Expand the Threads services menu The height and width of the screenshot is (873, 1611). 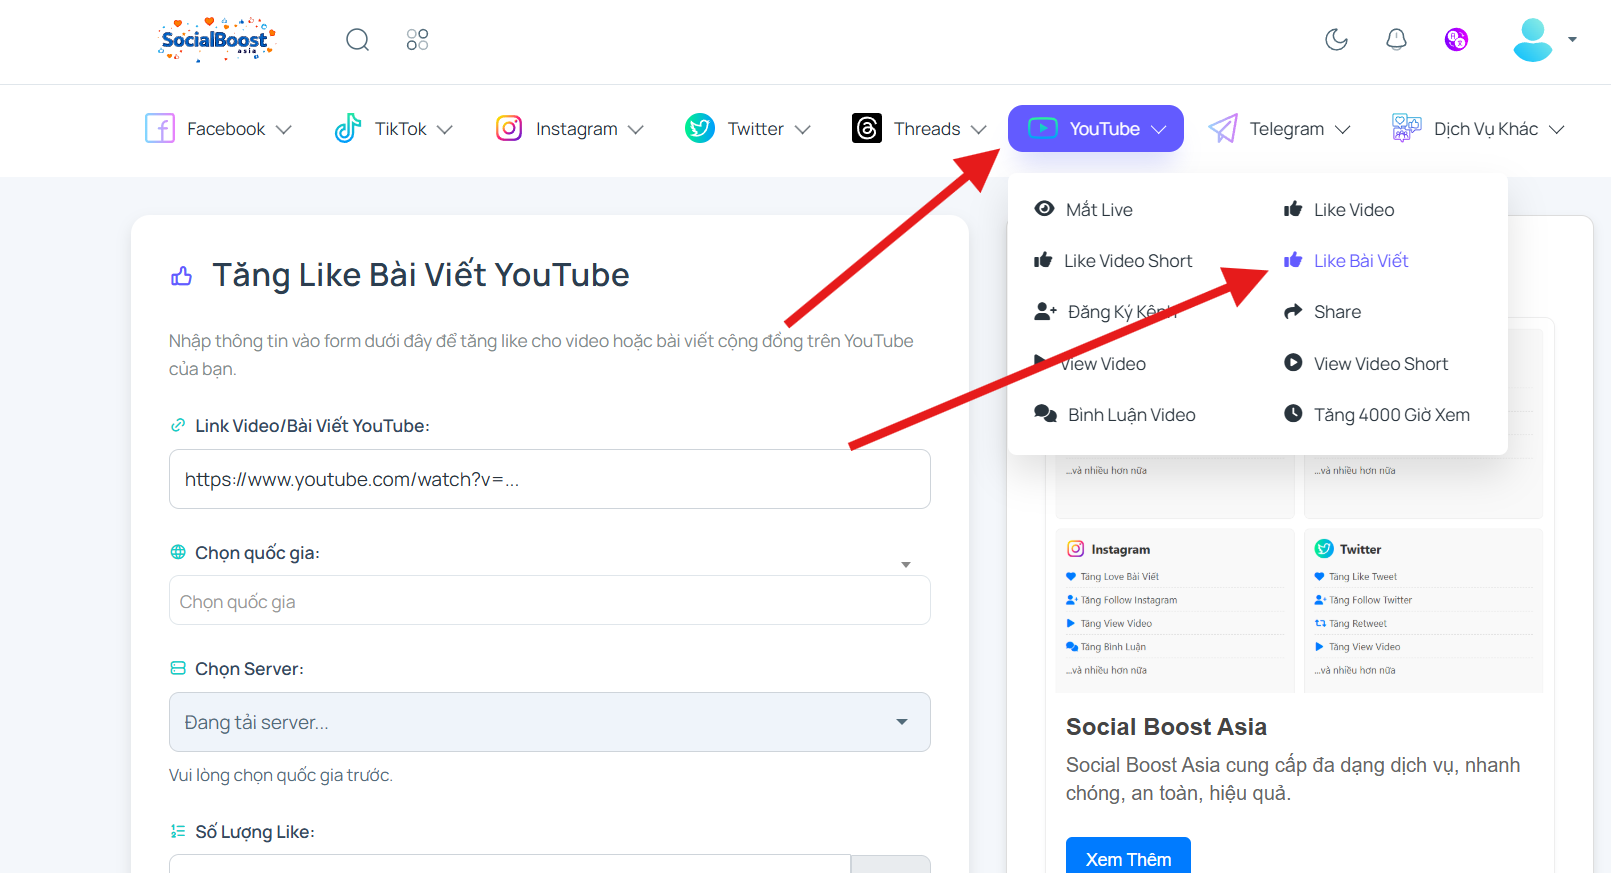[x=920, y=129]
